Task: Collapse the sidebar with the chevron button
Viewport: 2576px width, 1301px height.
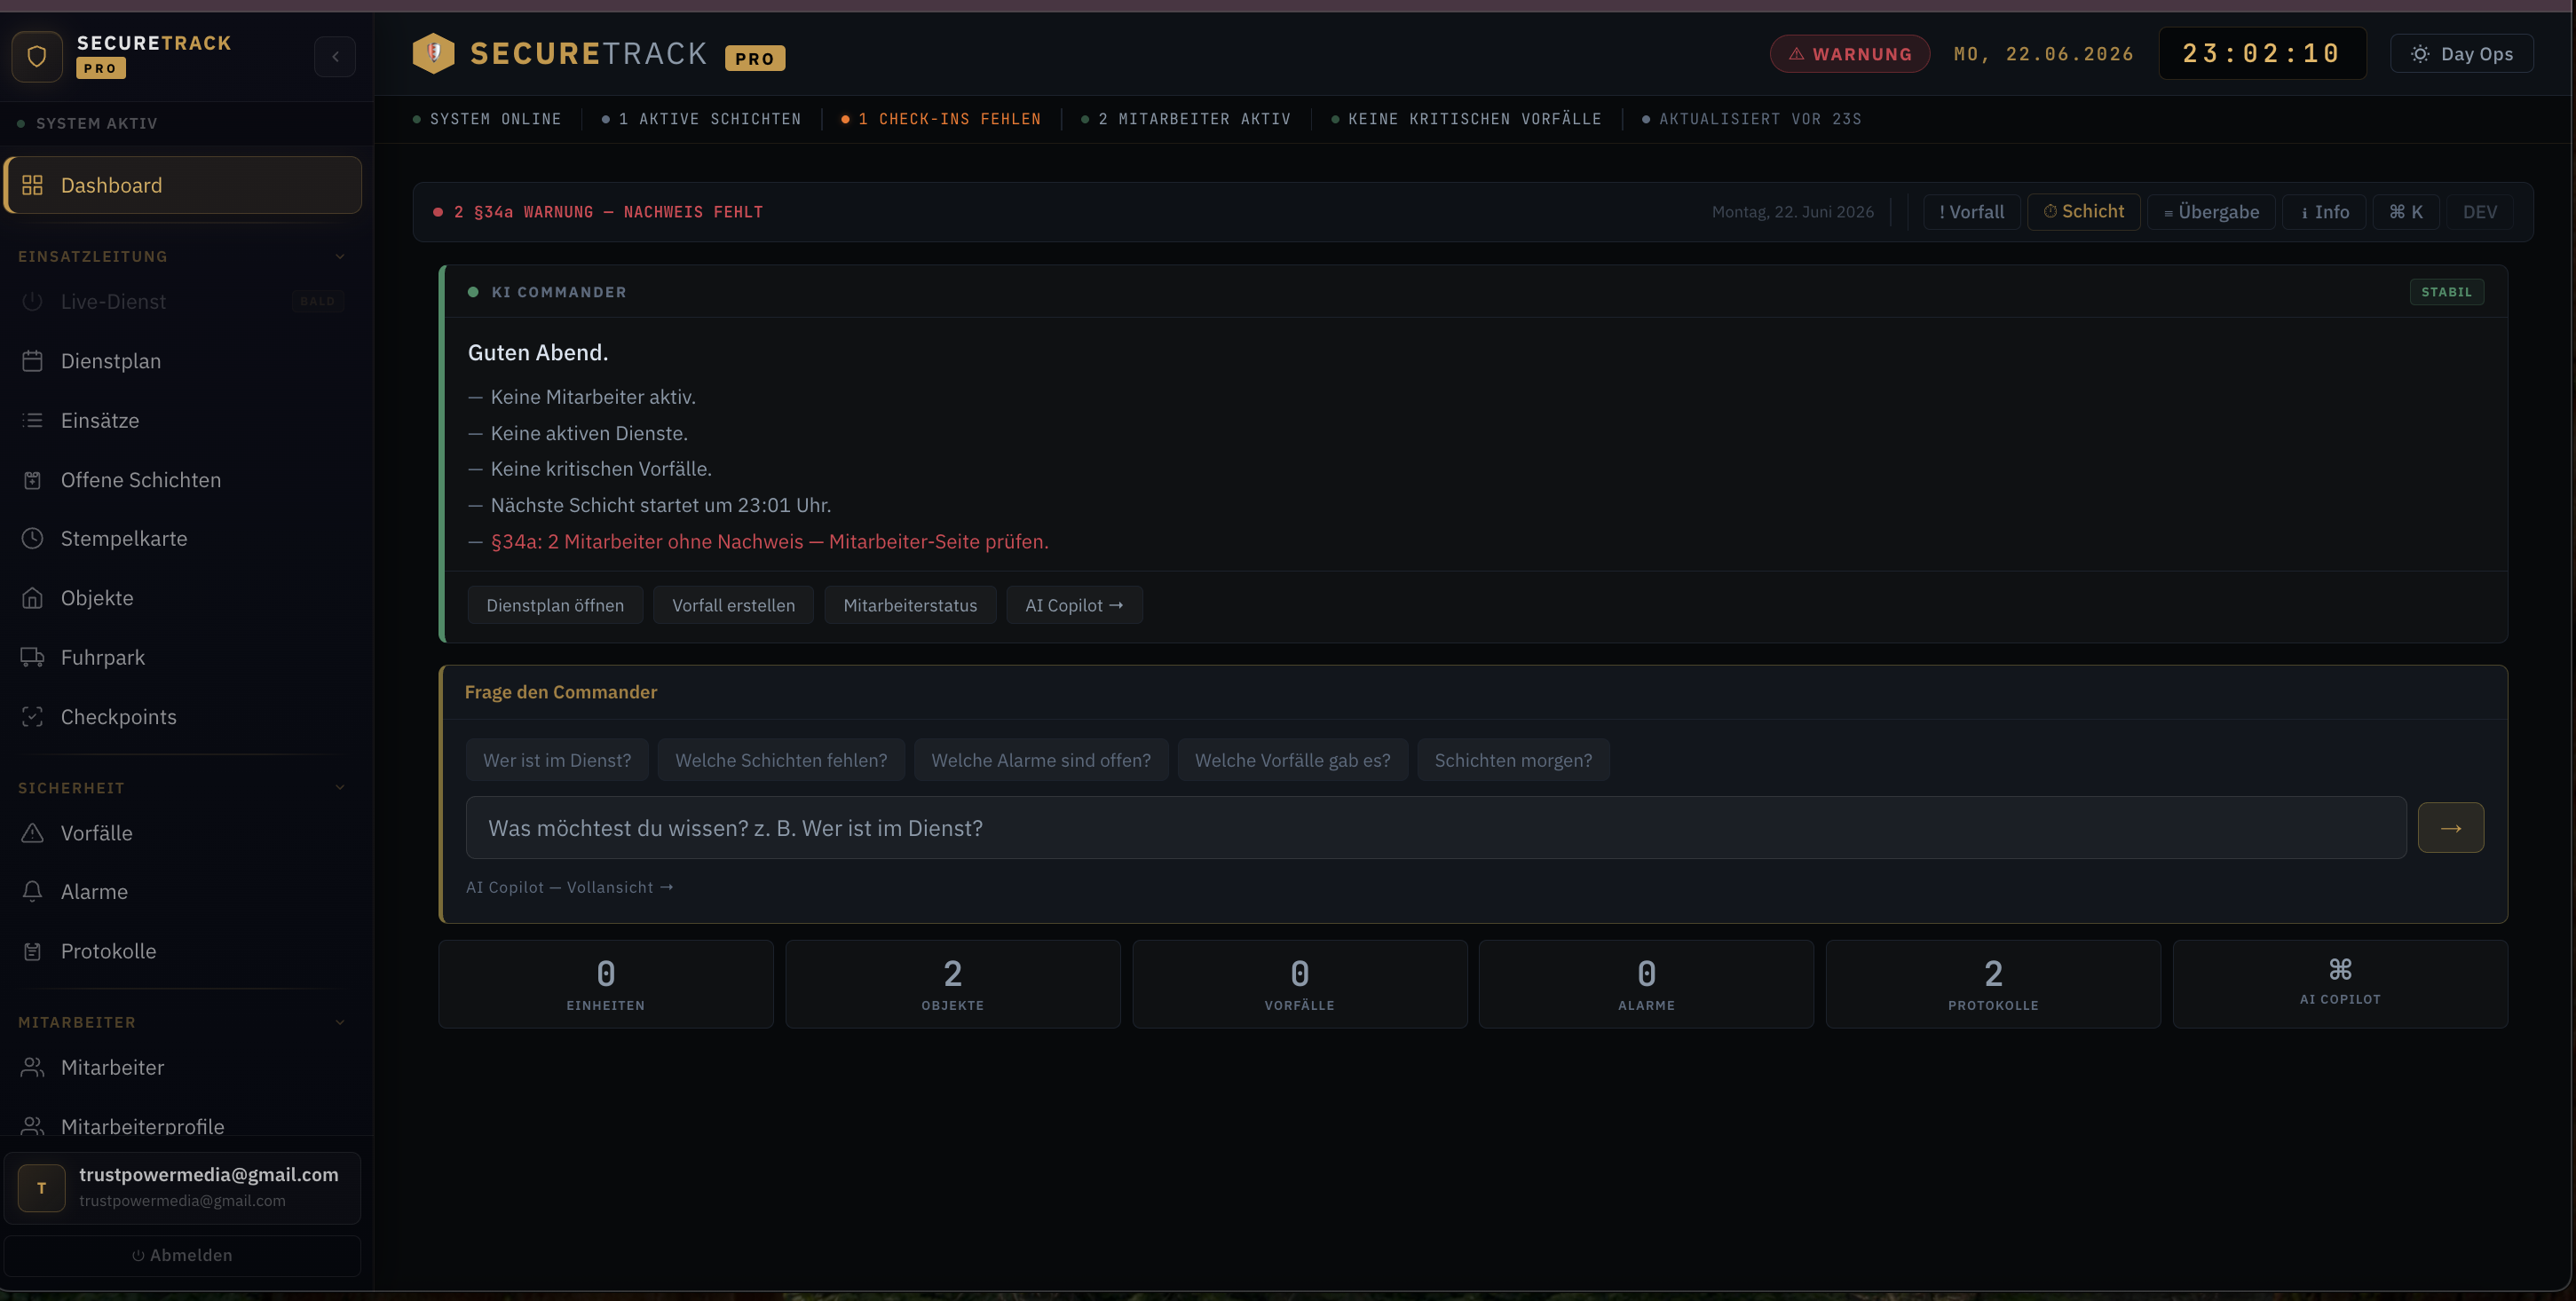Action: tap(335, 56)
